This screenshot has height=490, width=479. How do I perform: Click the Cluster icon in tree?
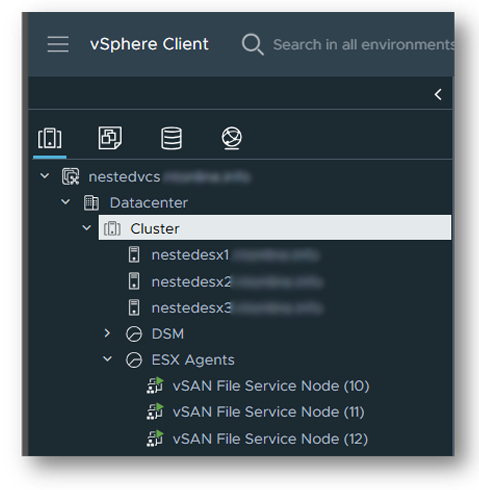(112, 229)
